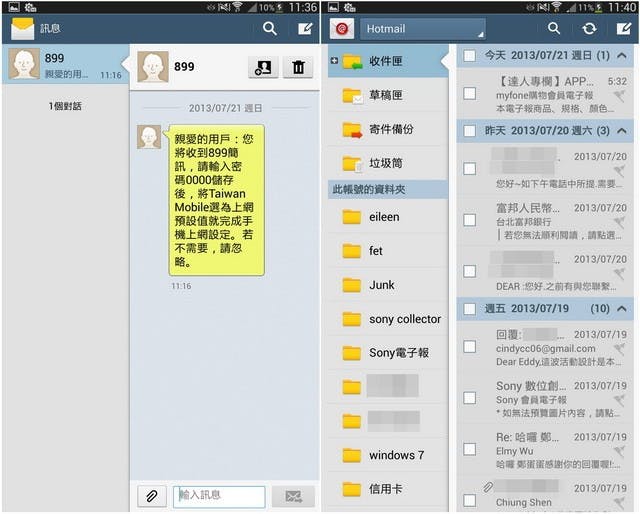Viewport: 640px width, 514px height.
Task: Open the Re: 哈囉 email from Elmy Wu
Action: (x=545, y=450)
